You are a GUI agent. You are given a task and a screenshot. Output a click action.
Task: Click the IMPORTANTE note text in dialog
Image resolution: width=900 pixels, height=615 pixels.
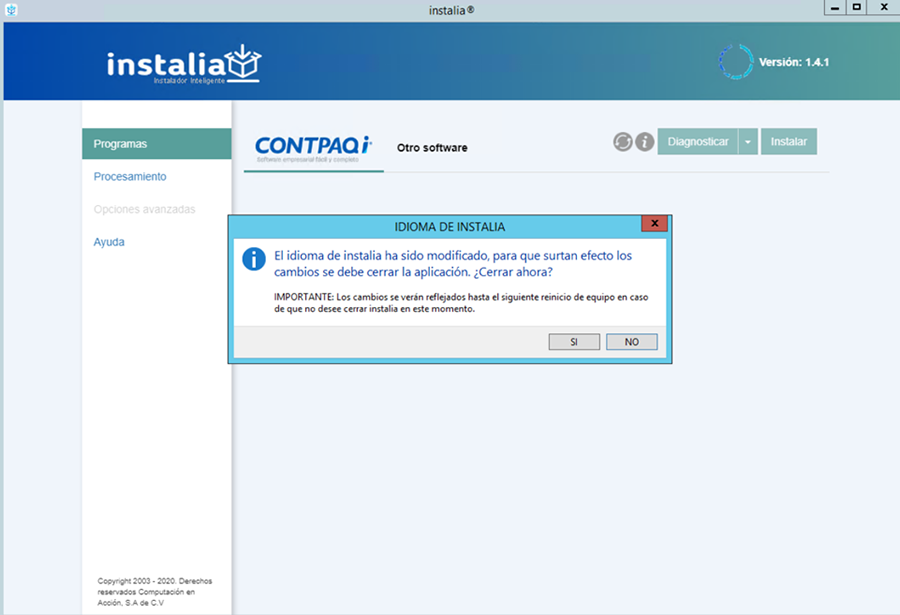click(461, 303)
